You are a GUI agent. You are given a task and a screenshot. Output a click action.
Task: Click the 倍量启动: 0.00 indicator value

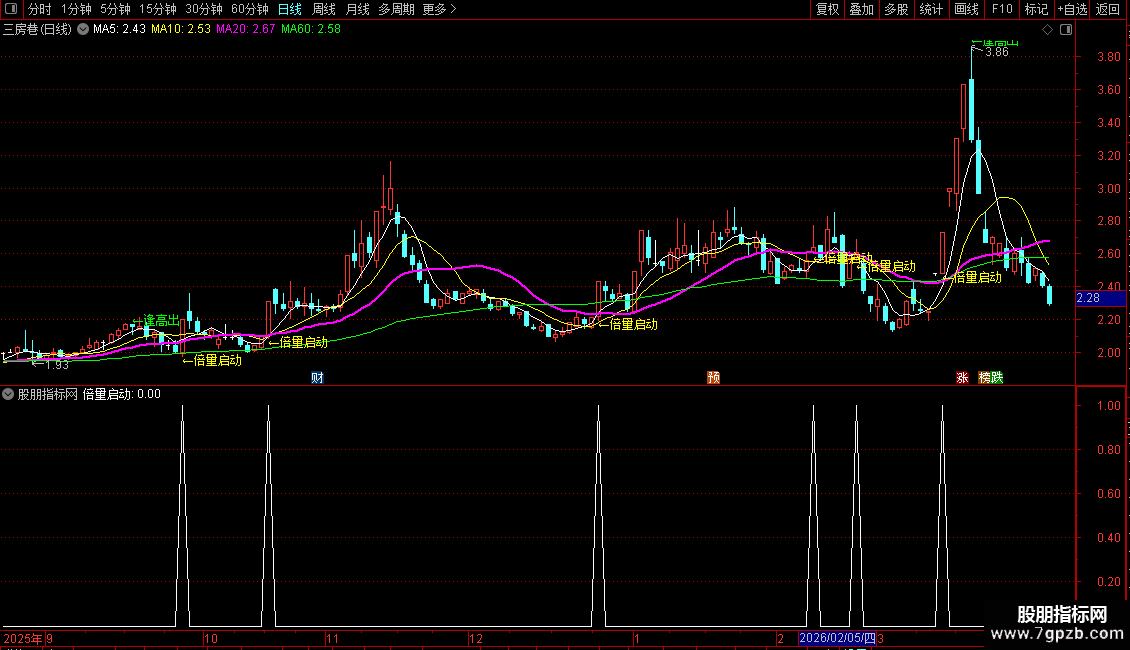click(122, 394)
